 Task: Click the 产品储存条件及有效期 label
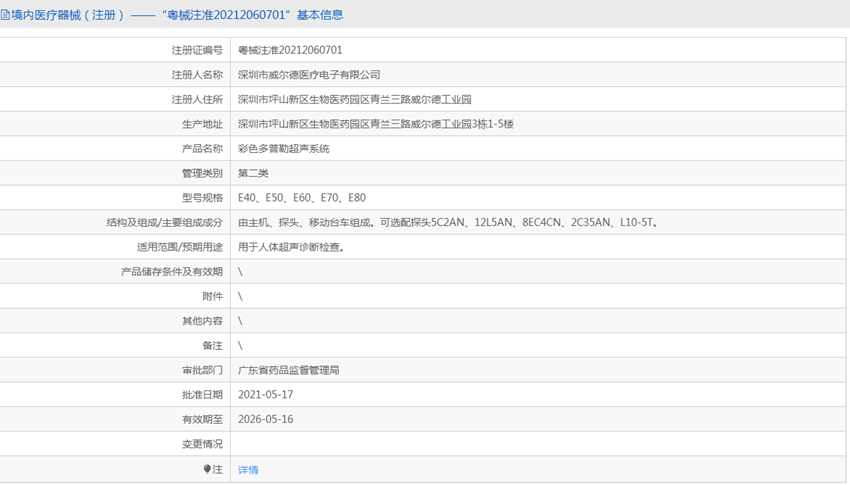coord(172,271)
